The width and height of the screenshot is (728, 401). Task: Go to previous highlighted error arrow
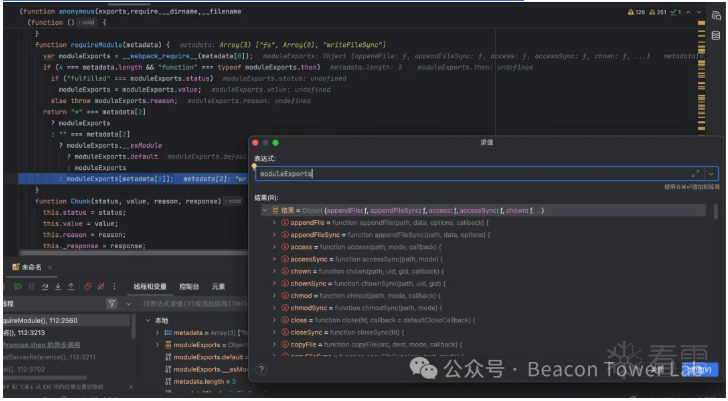point(688,12)
